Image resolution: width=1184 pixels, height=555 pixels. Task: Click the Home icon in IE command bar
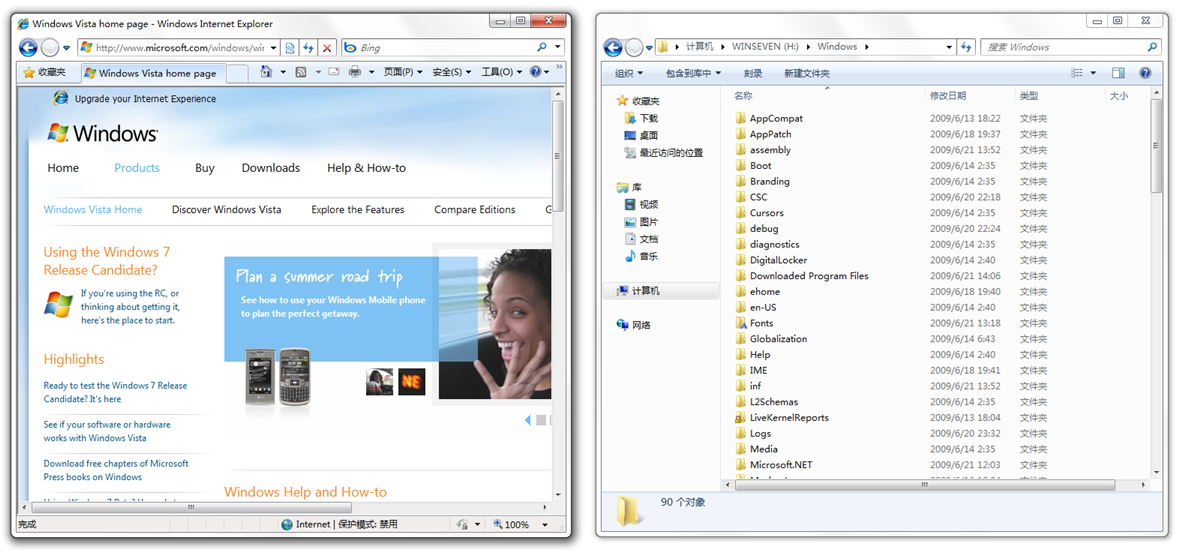[x=266, y=72]
